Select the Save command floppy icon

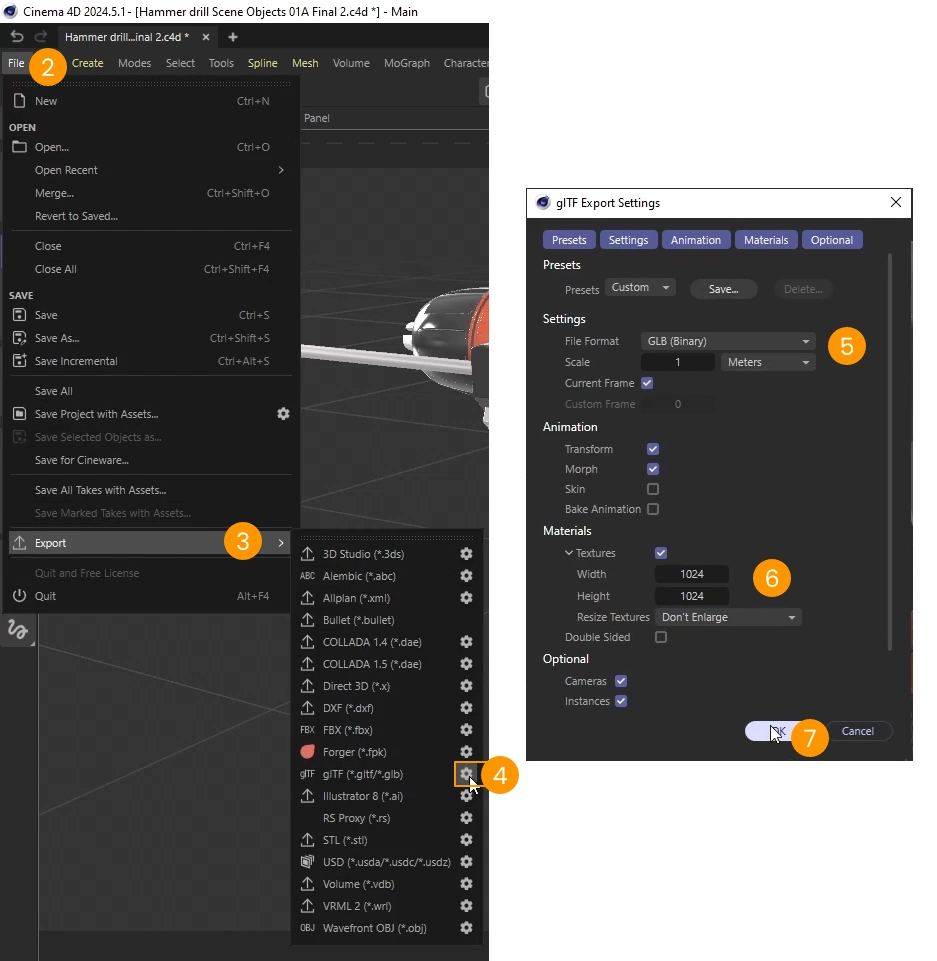pos(22,315)
